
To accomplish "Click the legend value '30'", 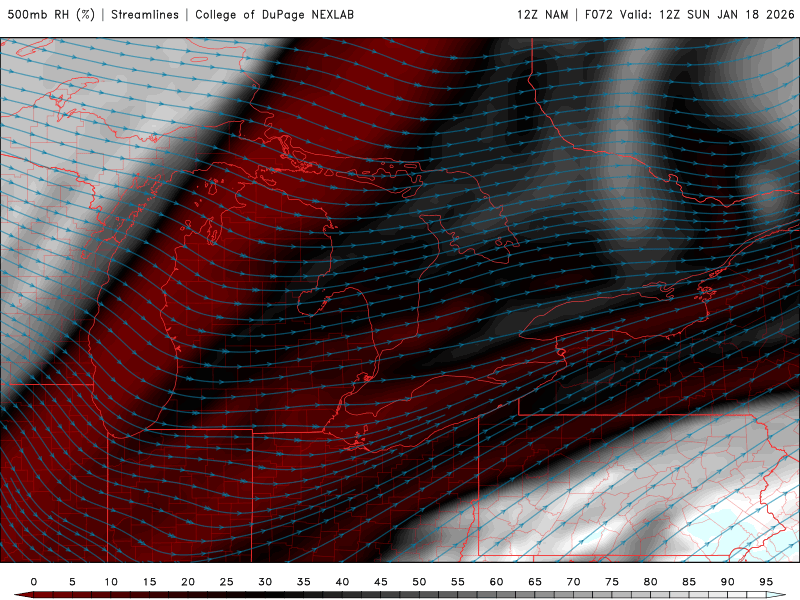I will click(x=265, y=582).
